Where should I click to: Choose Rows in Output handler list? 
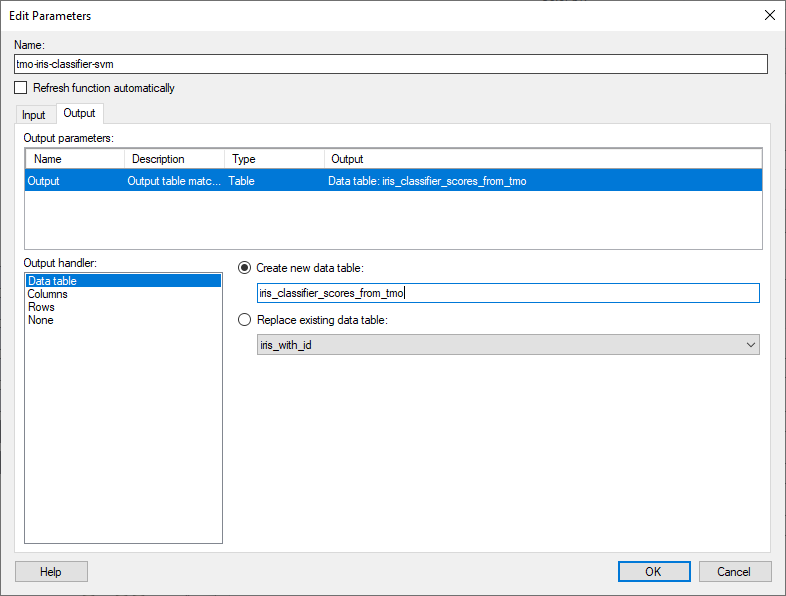coord(42,307)
